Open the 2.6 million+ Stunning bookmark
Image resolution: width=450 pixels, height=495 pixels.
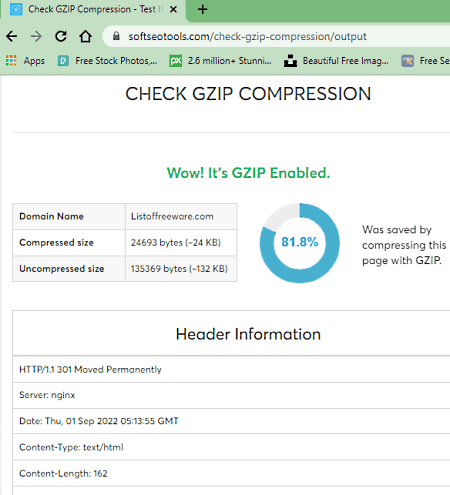point(220,61)
